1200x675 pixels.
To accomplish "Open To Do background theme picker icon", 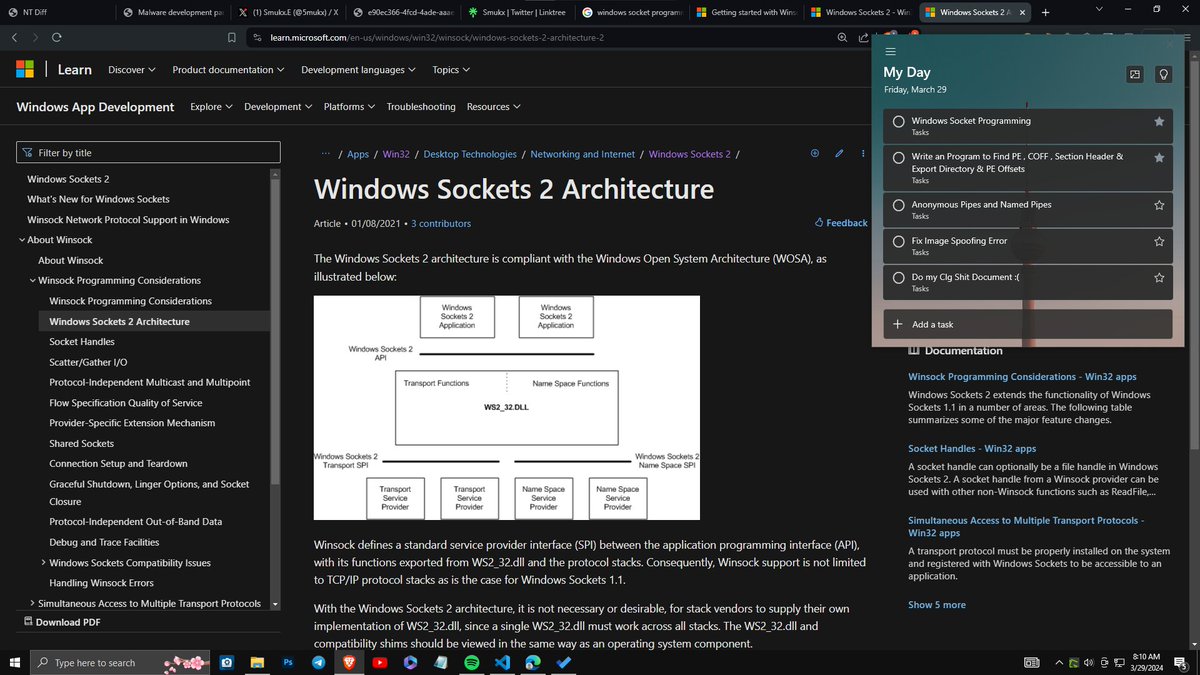I will click(1134, 74).
